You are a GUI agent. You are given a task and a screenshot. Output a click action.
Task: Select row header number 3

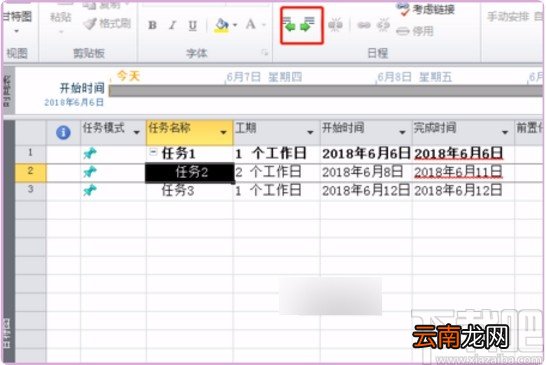(30, 190)
